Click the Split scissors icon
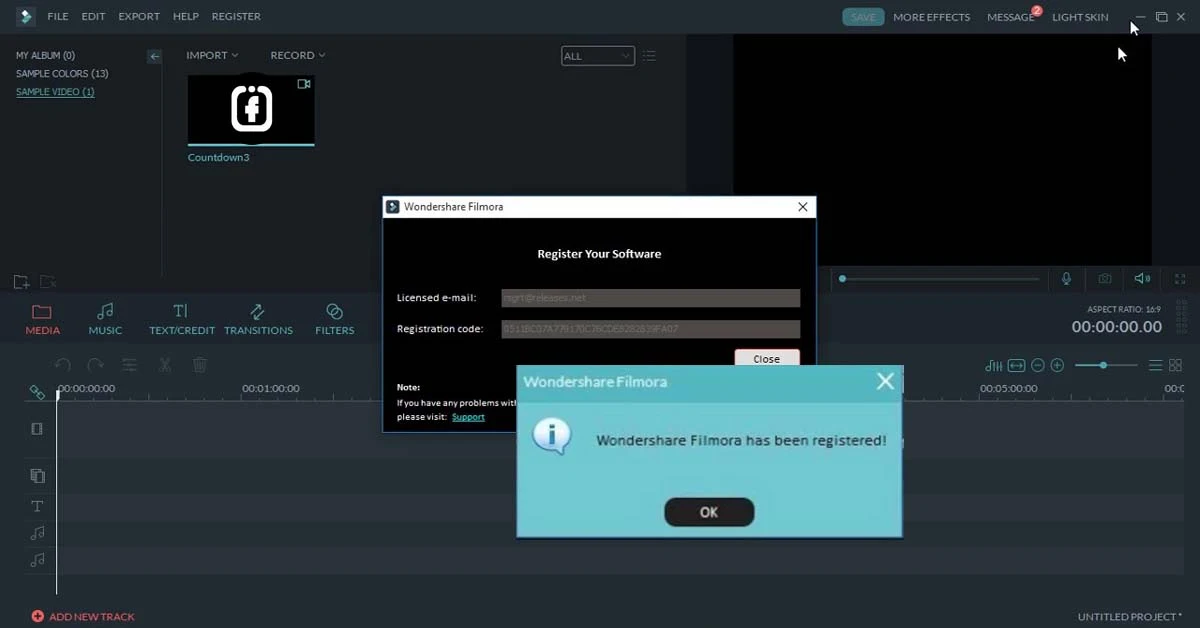This screenshot has width=1200, height=628. [165, 366]
